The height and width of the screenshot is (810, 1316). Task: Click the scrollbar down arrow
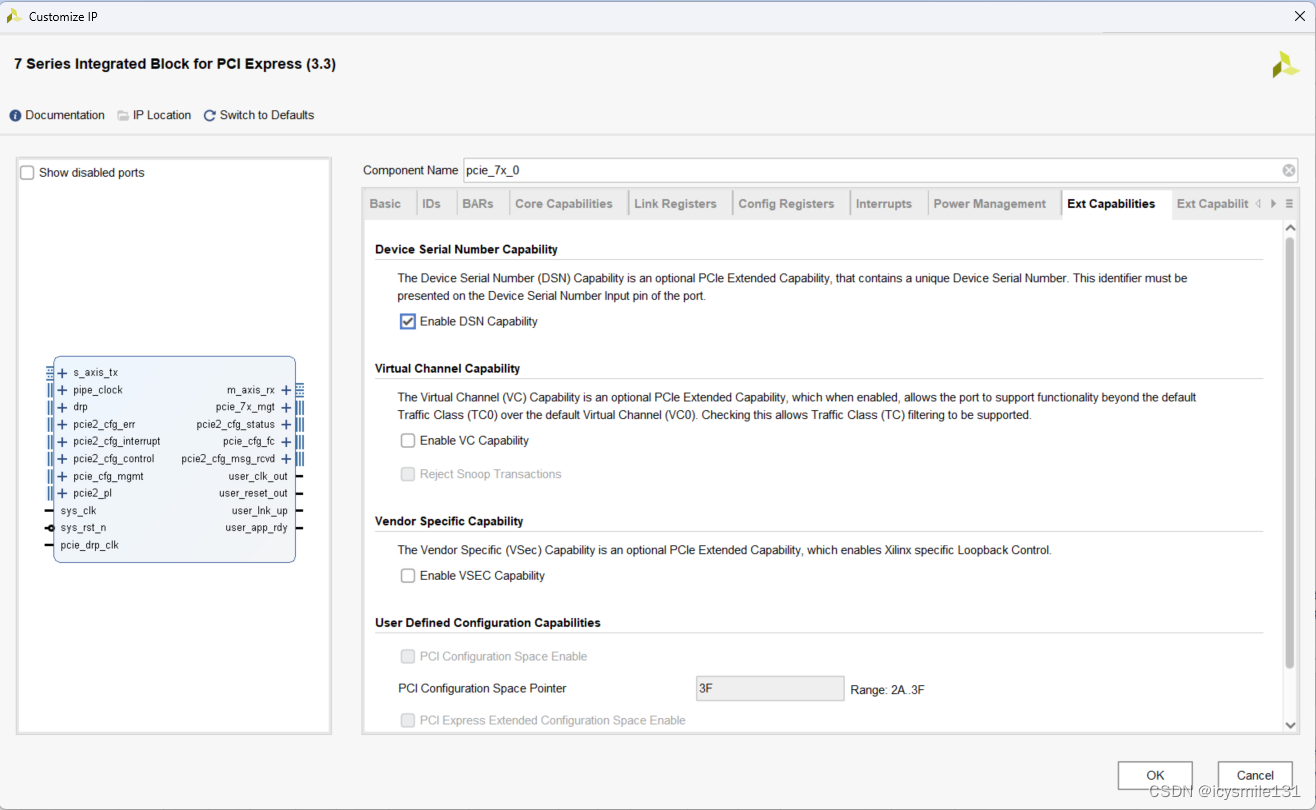[1290, 725]
